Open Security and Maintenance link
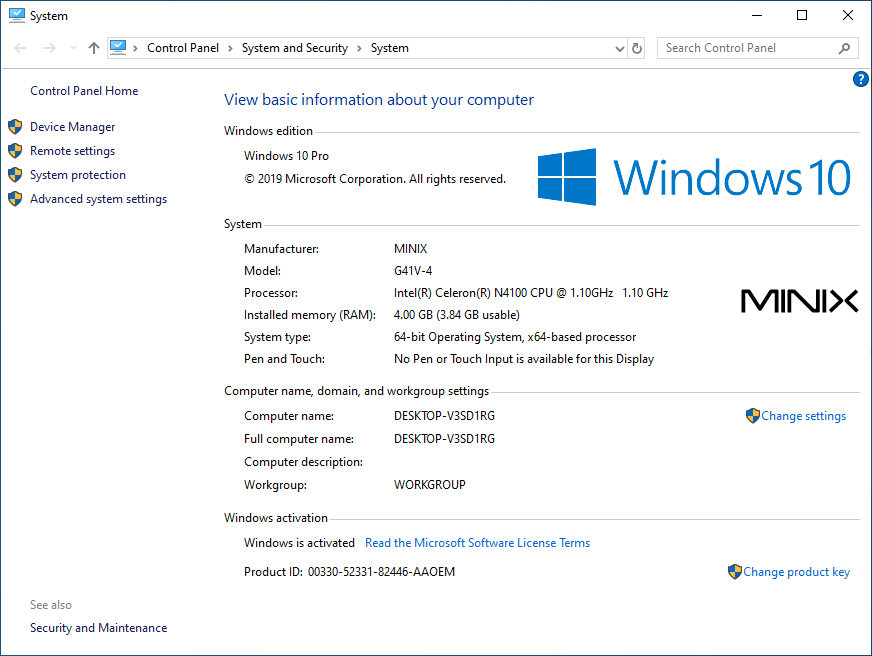 pyautogui.click(x=98, y=628)
